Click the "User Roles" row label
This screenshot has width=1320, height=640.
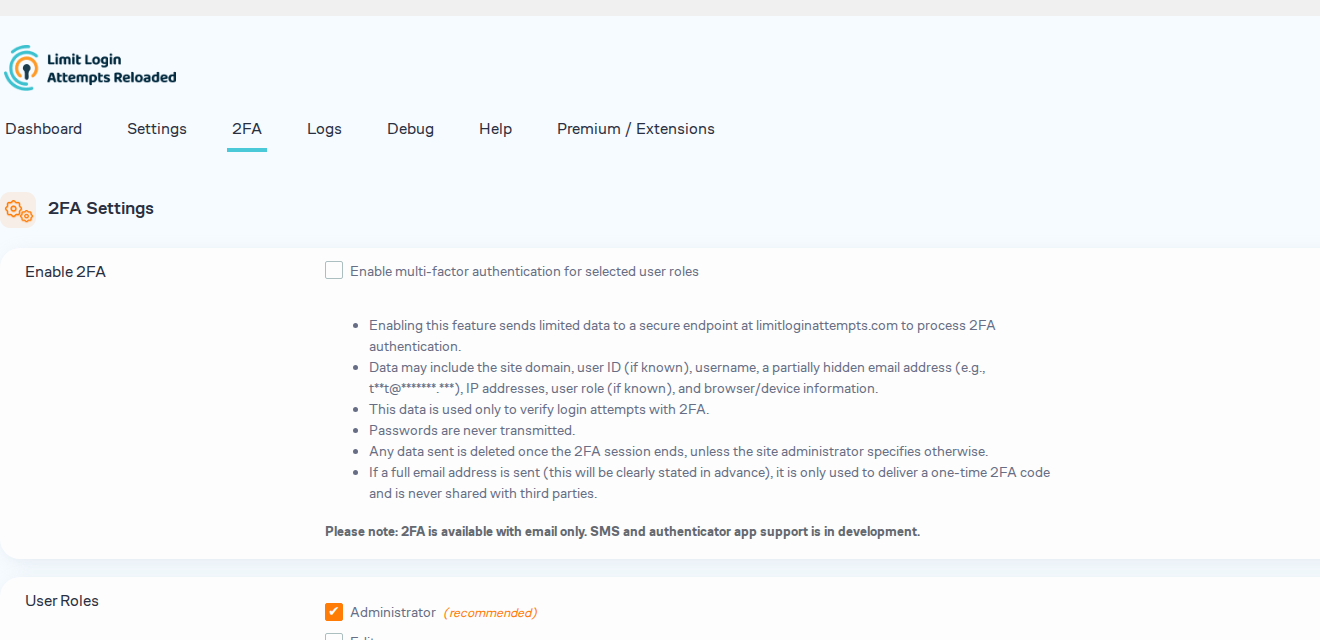coord(62,601)
